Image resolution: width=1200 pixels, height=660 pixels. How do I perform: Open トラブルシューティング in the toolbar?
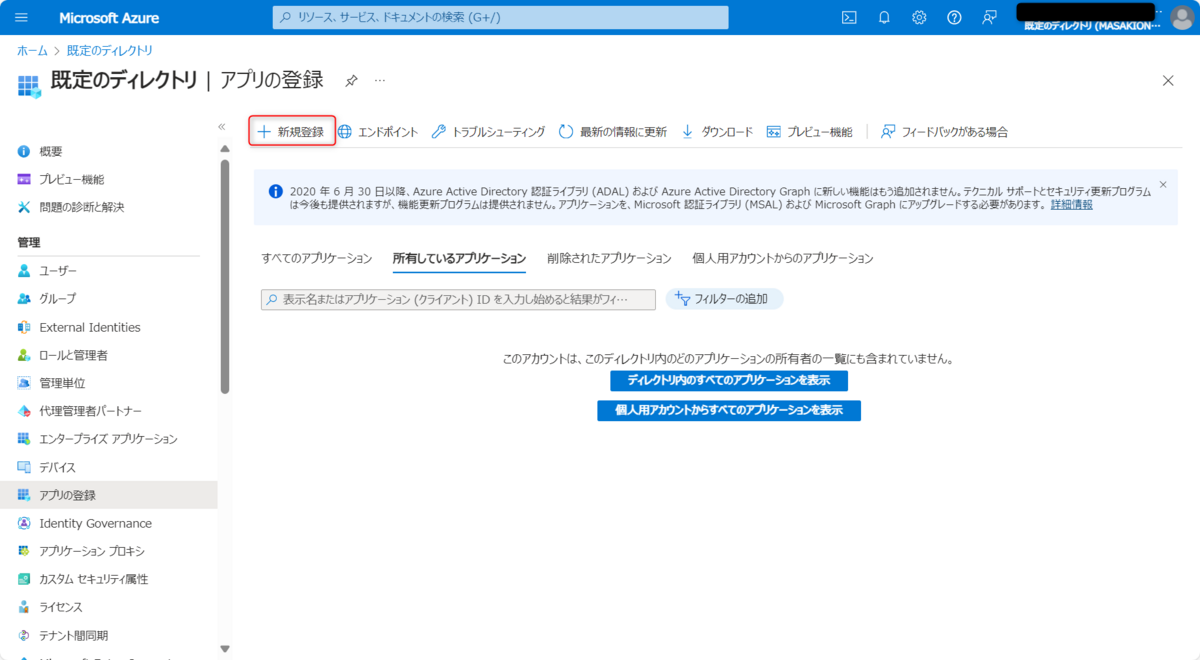[x=488, y=132]
